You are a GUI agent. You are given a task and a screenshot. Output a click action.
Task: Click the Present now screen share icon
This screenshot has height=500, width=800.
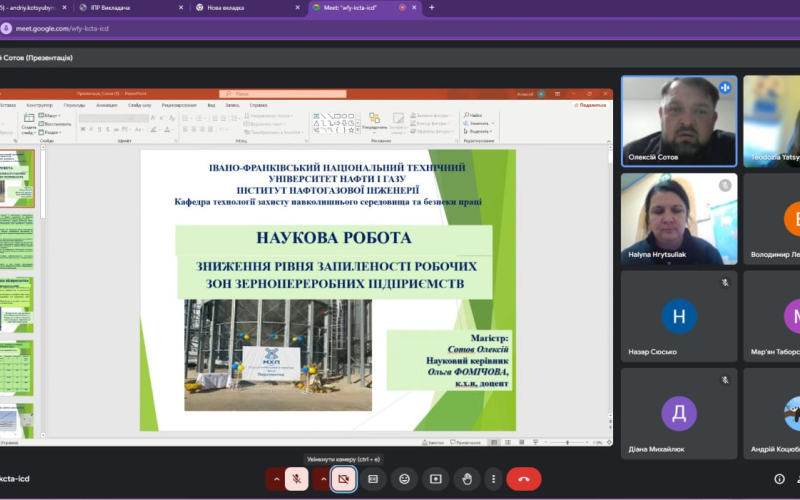435,479
